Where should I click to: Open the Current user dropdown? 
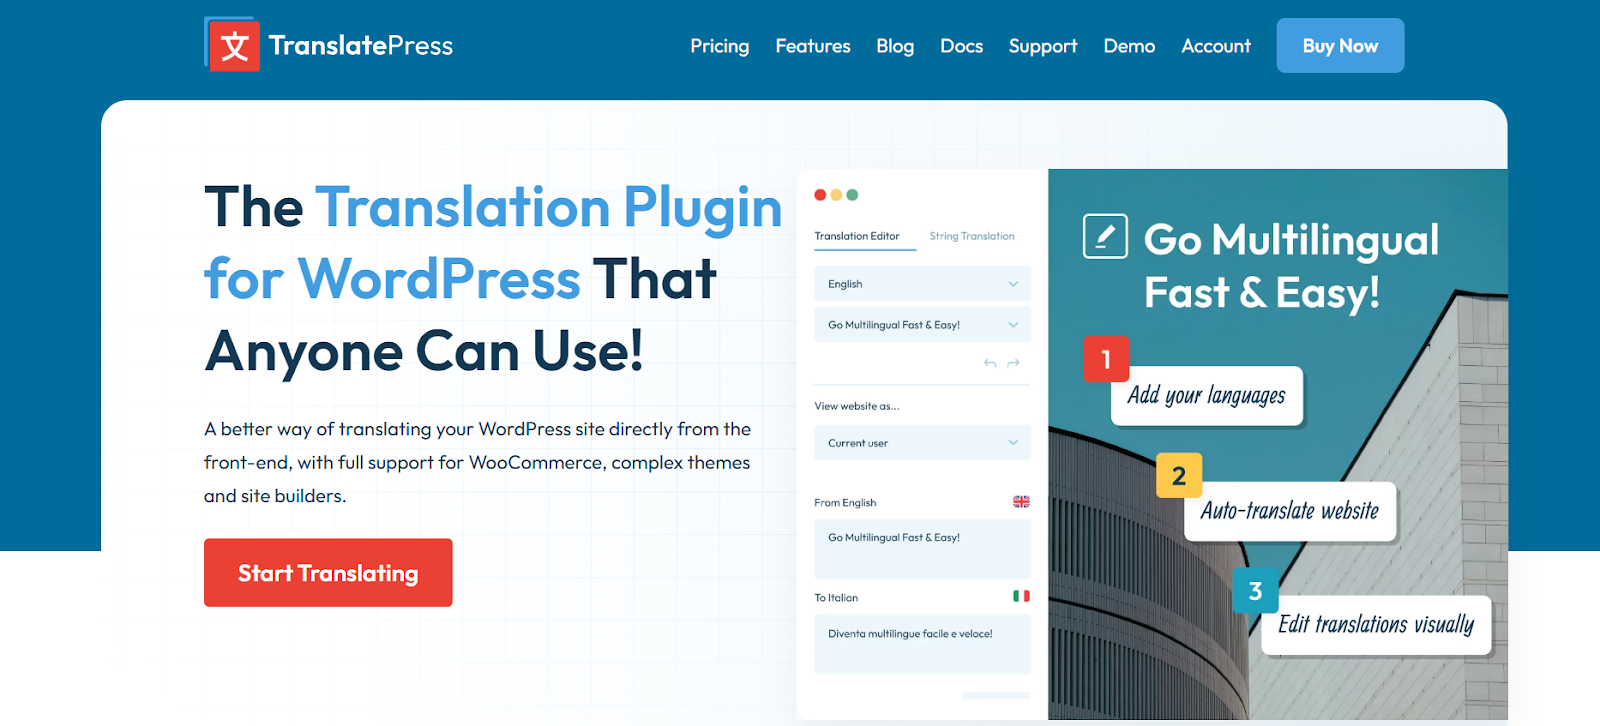(922, 443)
